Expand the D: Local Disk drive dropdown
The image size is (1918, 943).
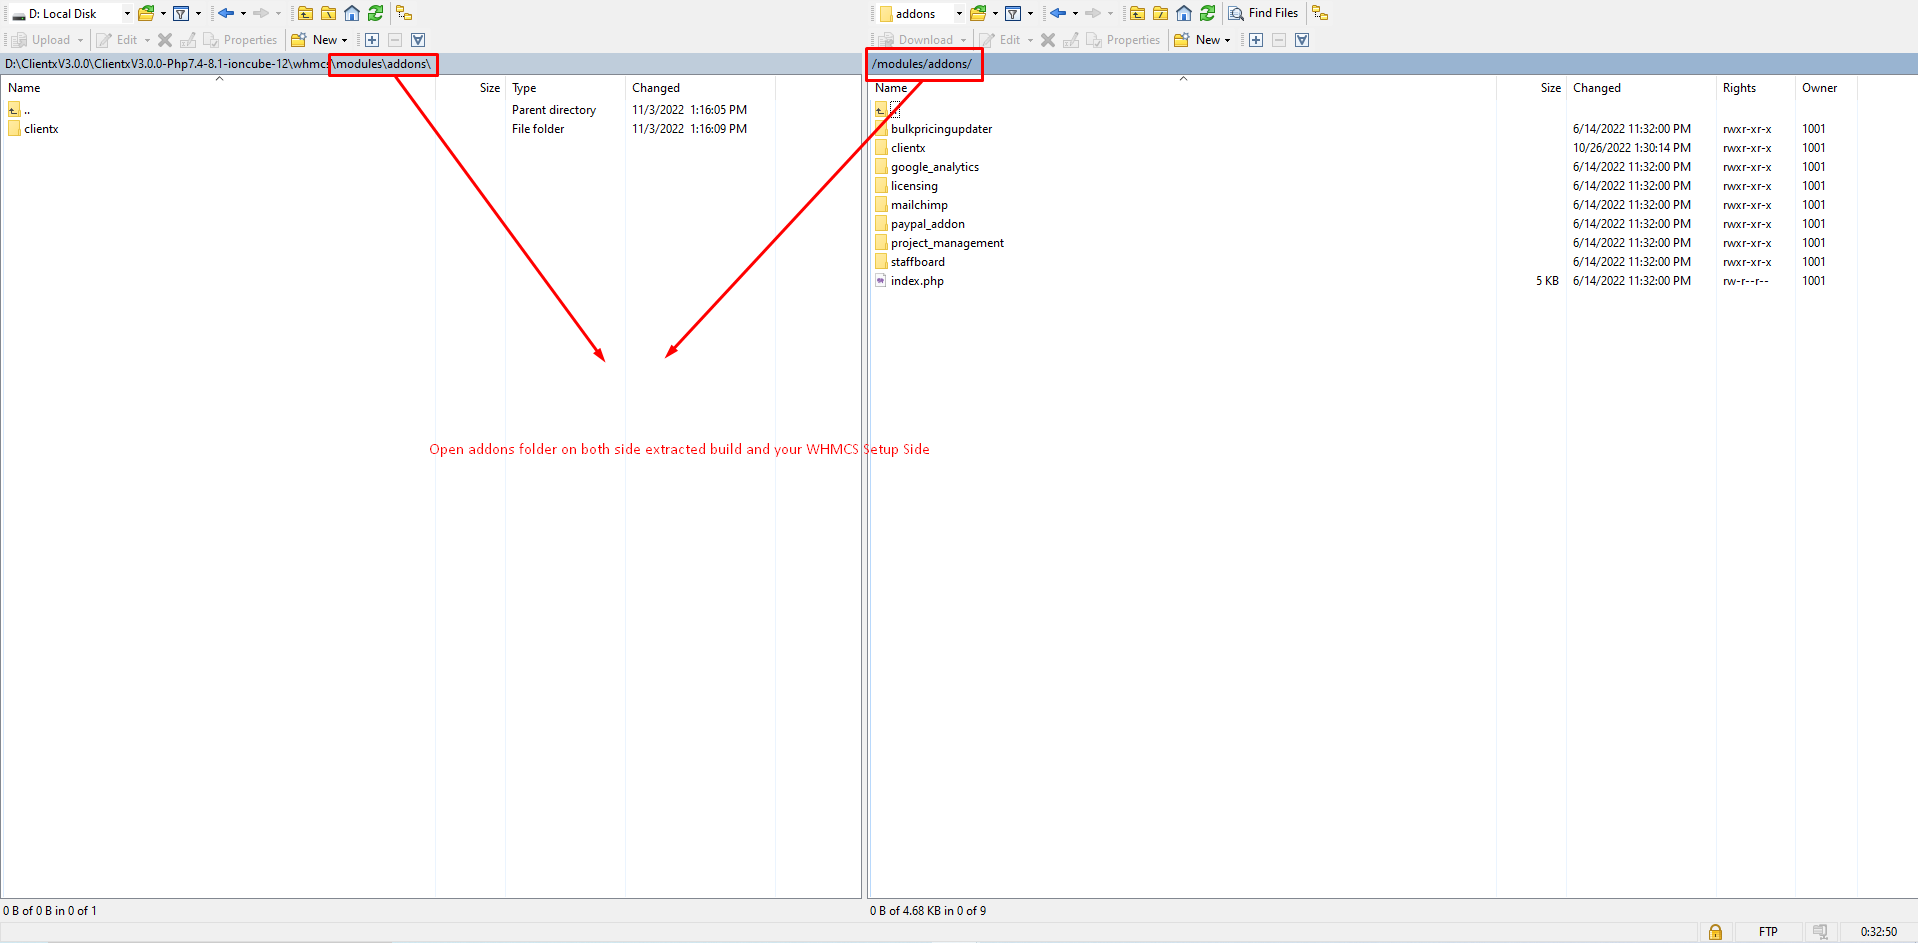pos(127,13)
